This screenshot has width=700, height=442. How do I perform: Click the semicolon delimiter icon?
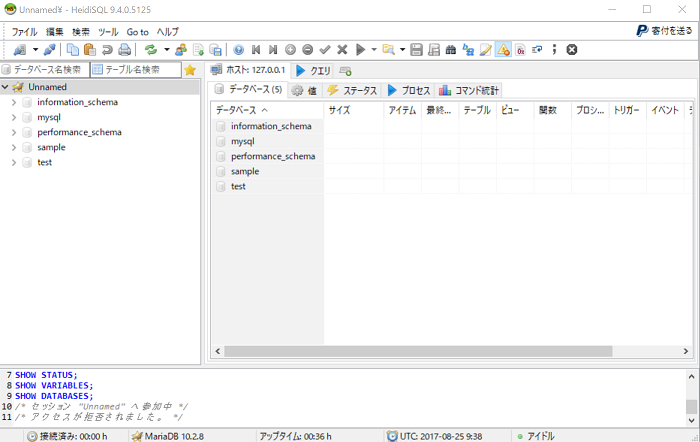(554, 50)
